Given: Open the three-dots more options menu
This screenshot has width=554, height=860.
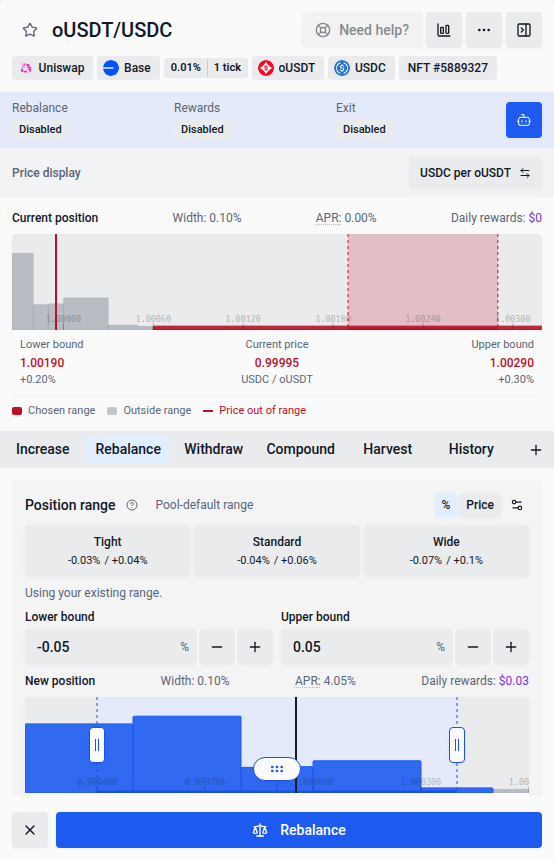Looking at the screenshot, I should [484, 30].
